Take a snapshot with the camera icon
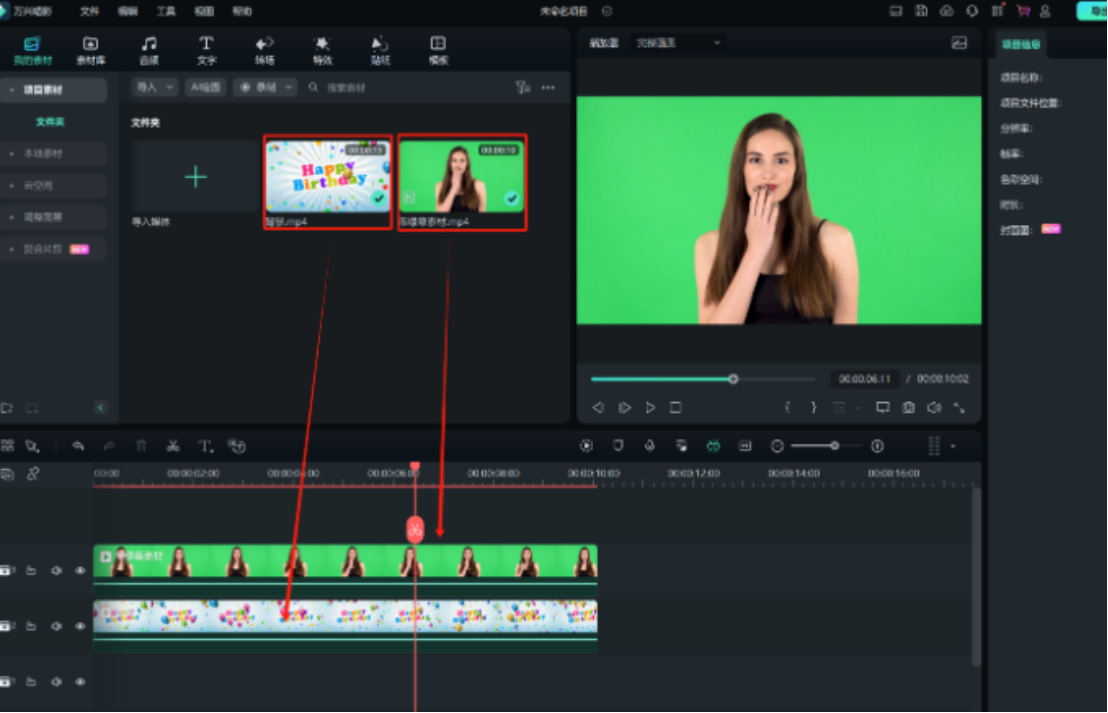Viewport: 1108px width, 713px height. 908,408
